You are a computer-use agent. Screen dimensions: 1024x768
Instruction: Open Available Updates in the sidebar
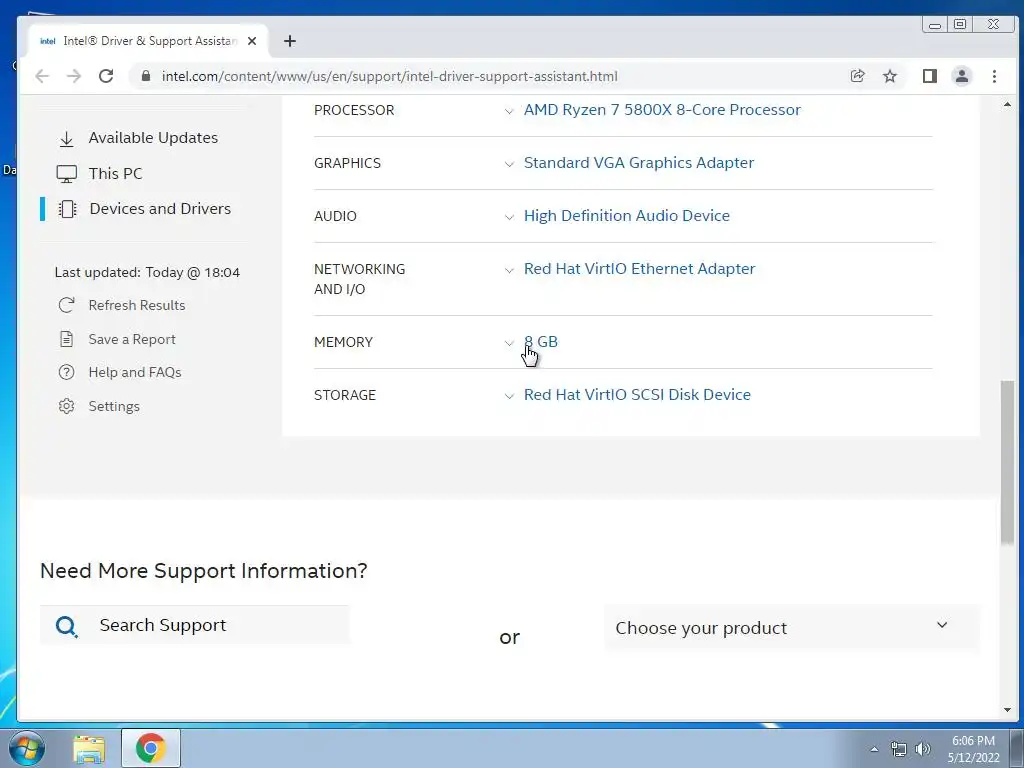(x=153, y=138)
